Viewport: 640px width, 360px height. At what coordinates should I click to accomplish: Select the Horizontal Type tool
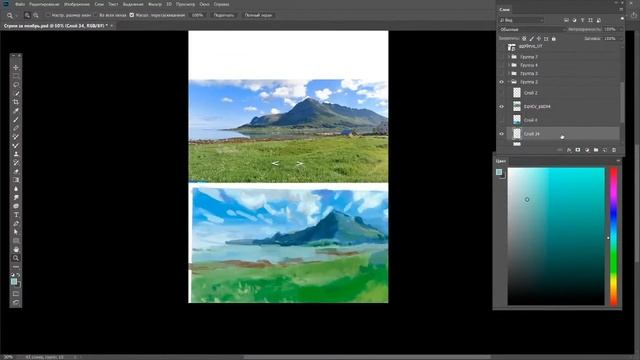click(x=16, y=215)
